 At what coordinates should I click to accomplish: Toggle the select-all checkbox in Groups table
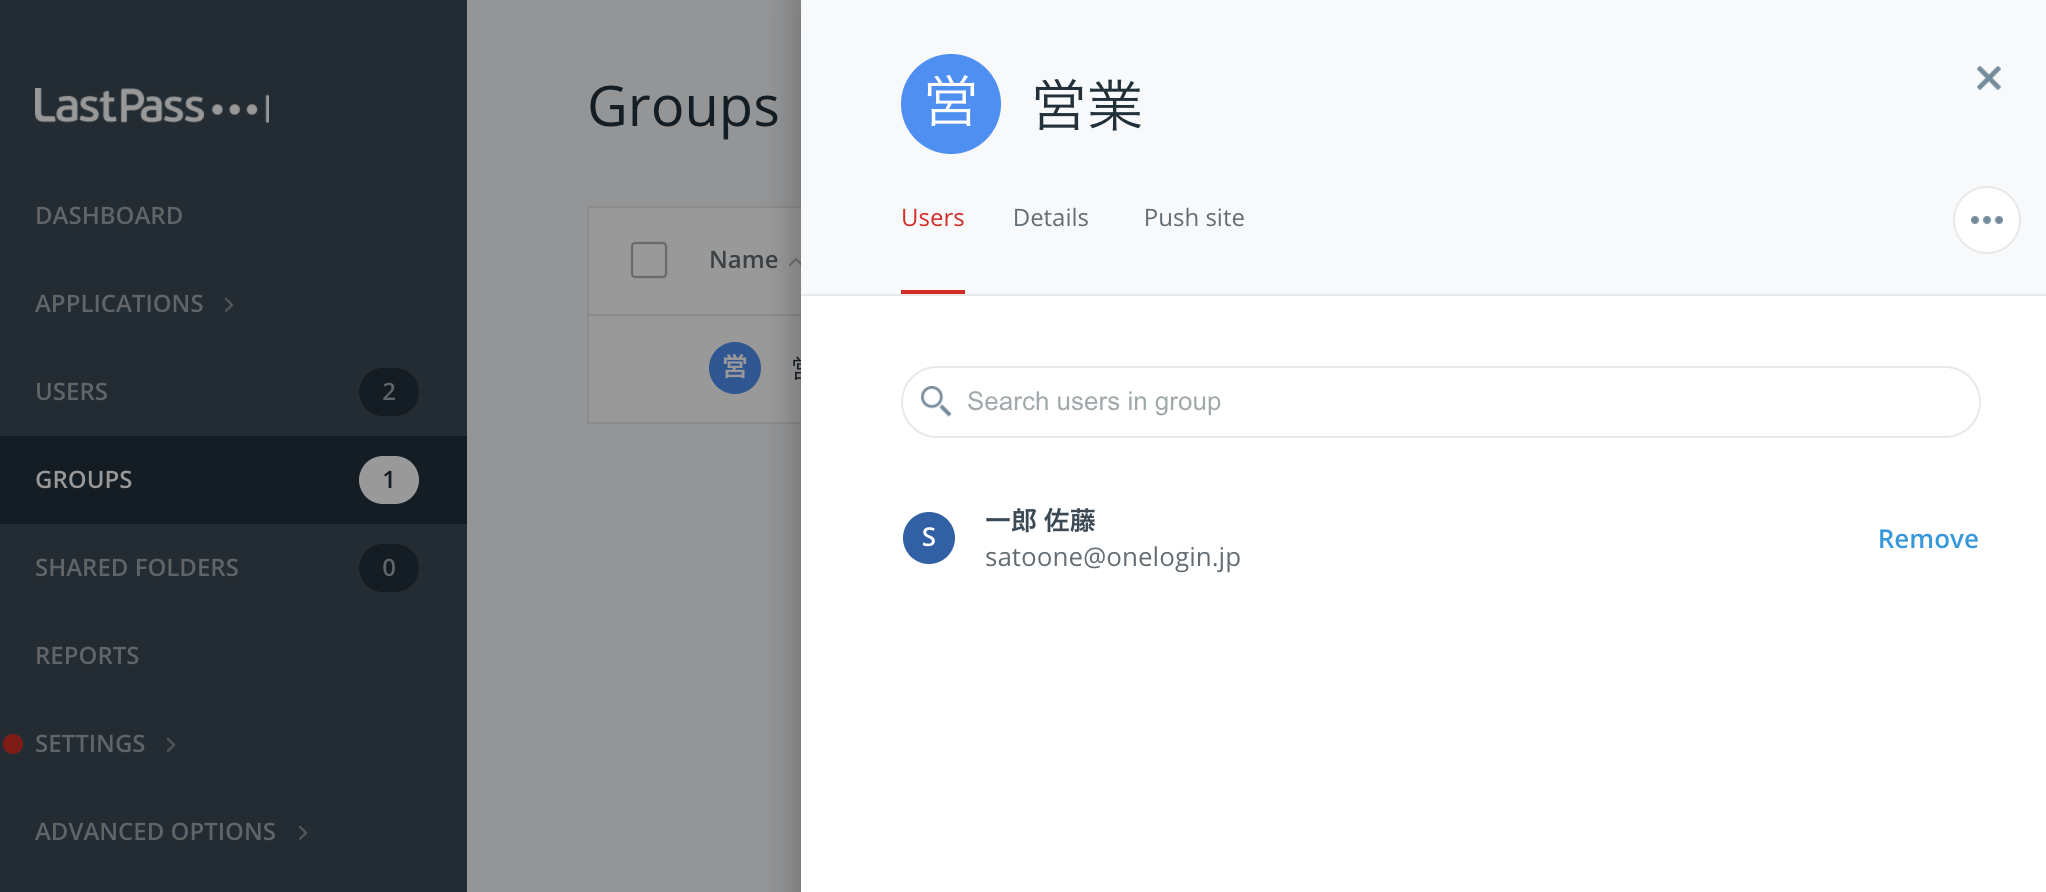[649, 260]
